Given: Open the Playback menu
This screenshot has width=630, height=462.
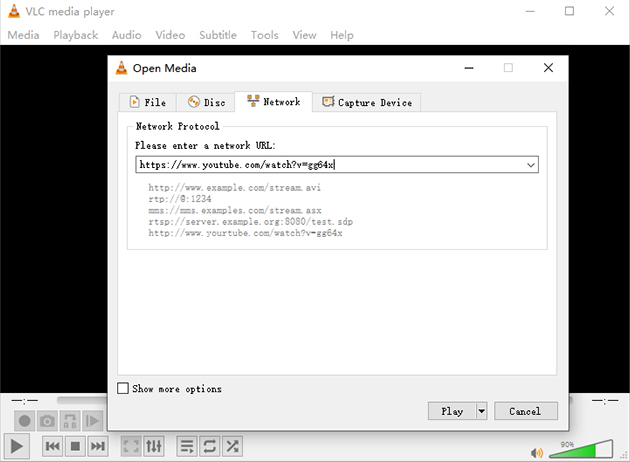Looking at the screenshot, I should [76, 35].
